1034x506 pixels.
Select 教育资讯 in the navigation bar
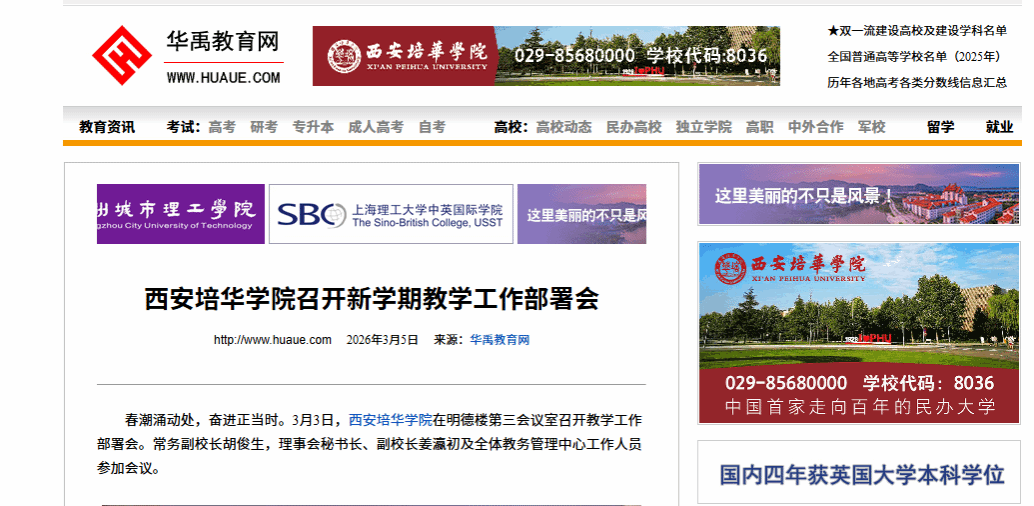click(107, 127)
